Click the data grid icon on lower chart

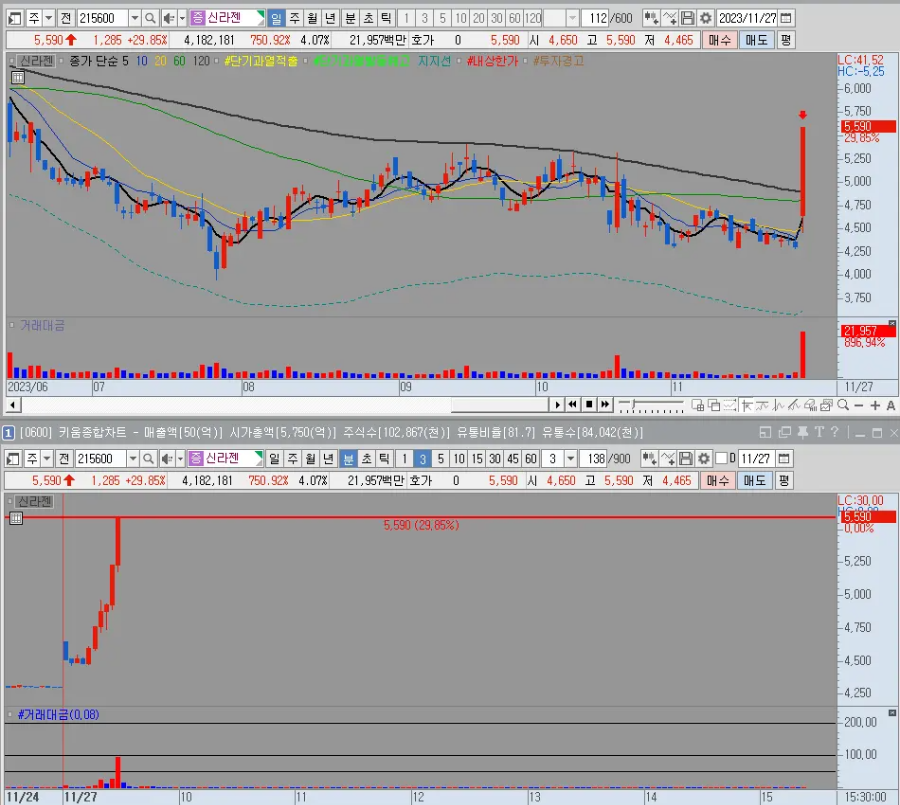pyautogui.click(x=16, y=518)
